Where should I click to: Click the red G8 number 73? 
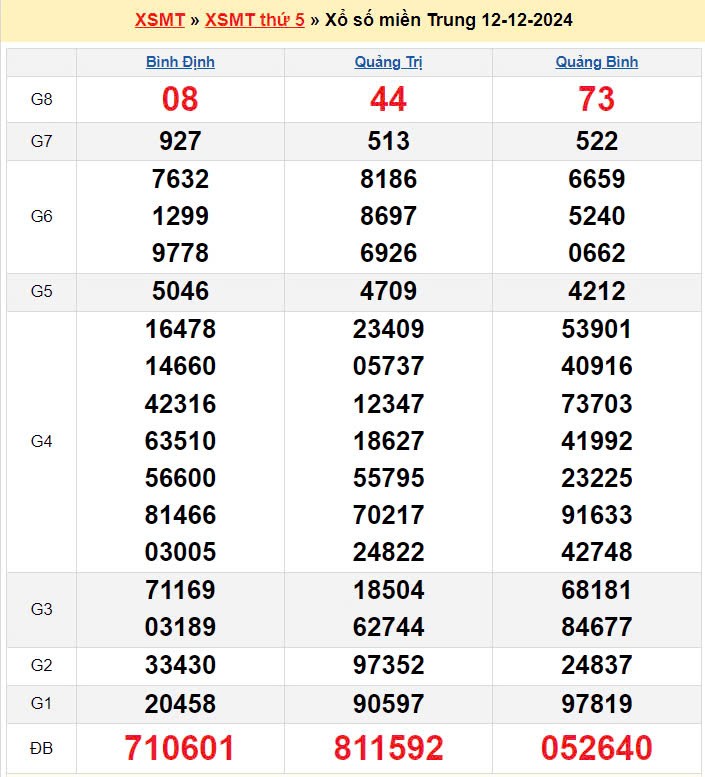tap(597, 99)
